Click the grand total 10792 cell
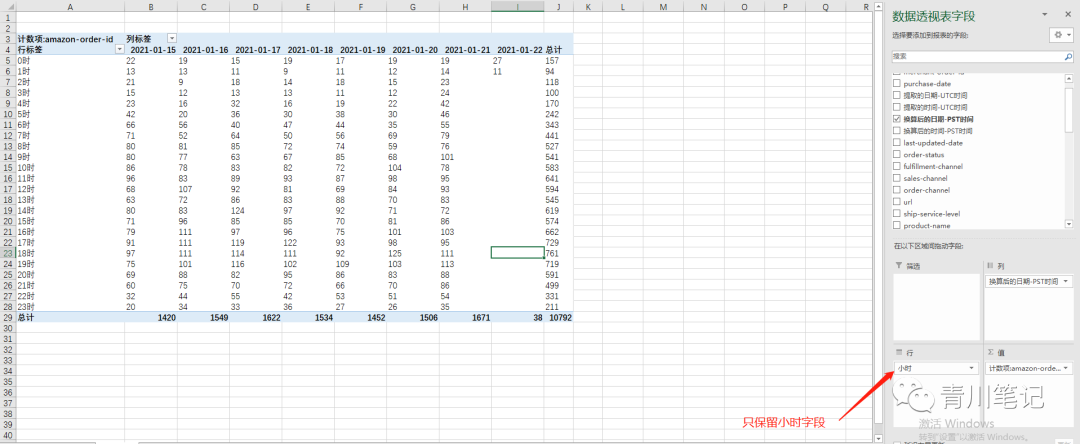 coord(559,318)
